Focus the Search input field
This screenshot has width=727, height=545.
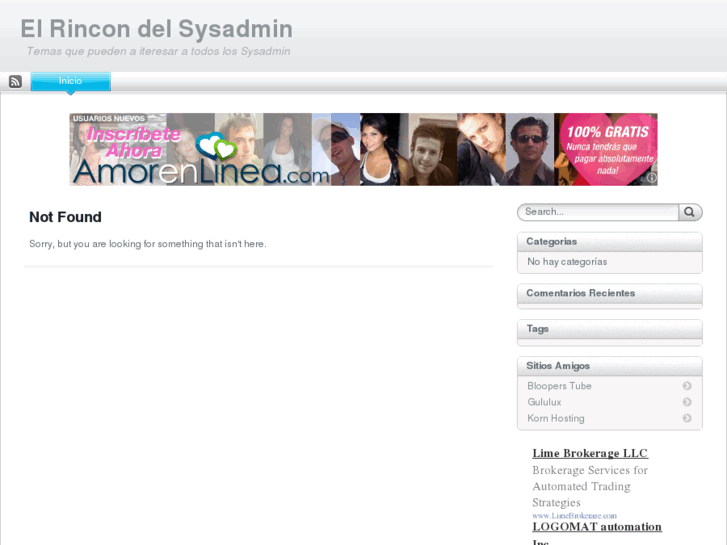pos(598,212)
